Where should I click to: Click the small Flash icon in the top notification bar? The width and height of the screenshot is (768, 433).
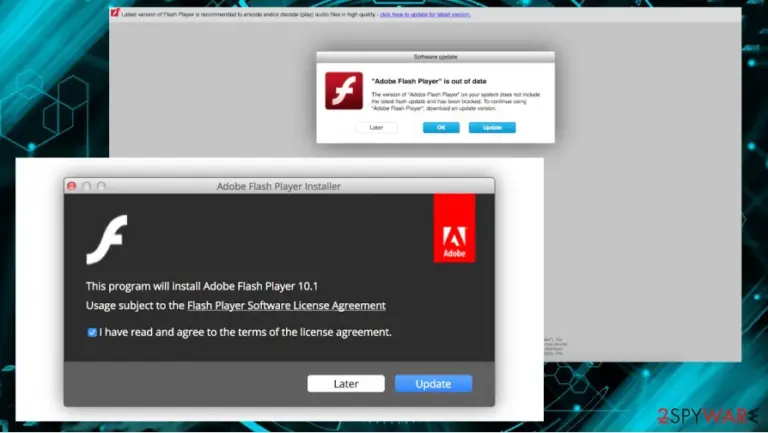click(x=115, y=13)
